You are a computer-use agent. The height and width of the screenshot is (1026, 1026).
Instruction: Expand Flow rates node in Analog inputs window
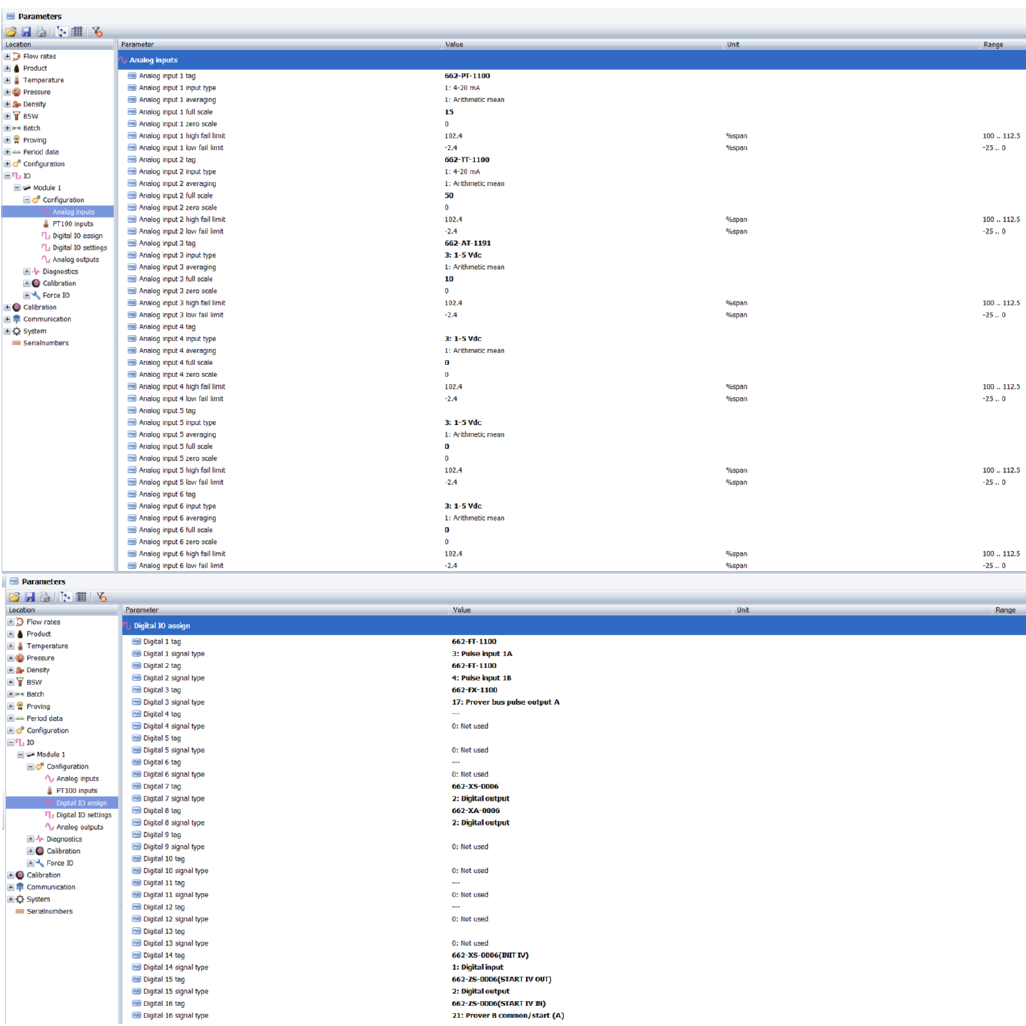[x=7, y=56]
